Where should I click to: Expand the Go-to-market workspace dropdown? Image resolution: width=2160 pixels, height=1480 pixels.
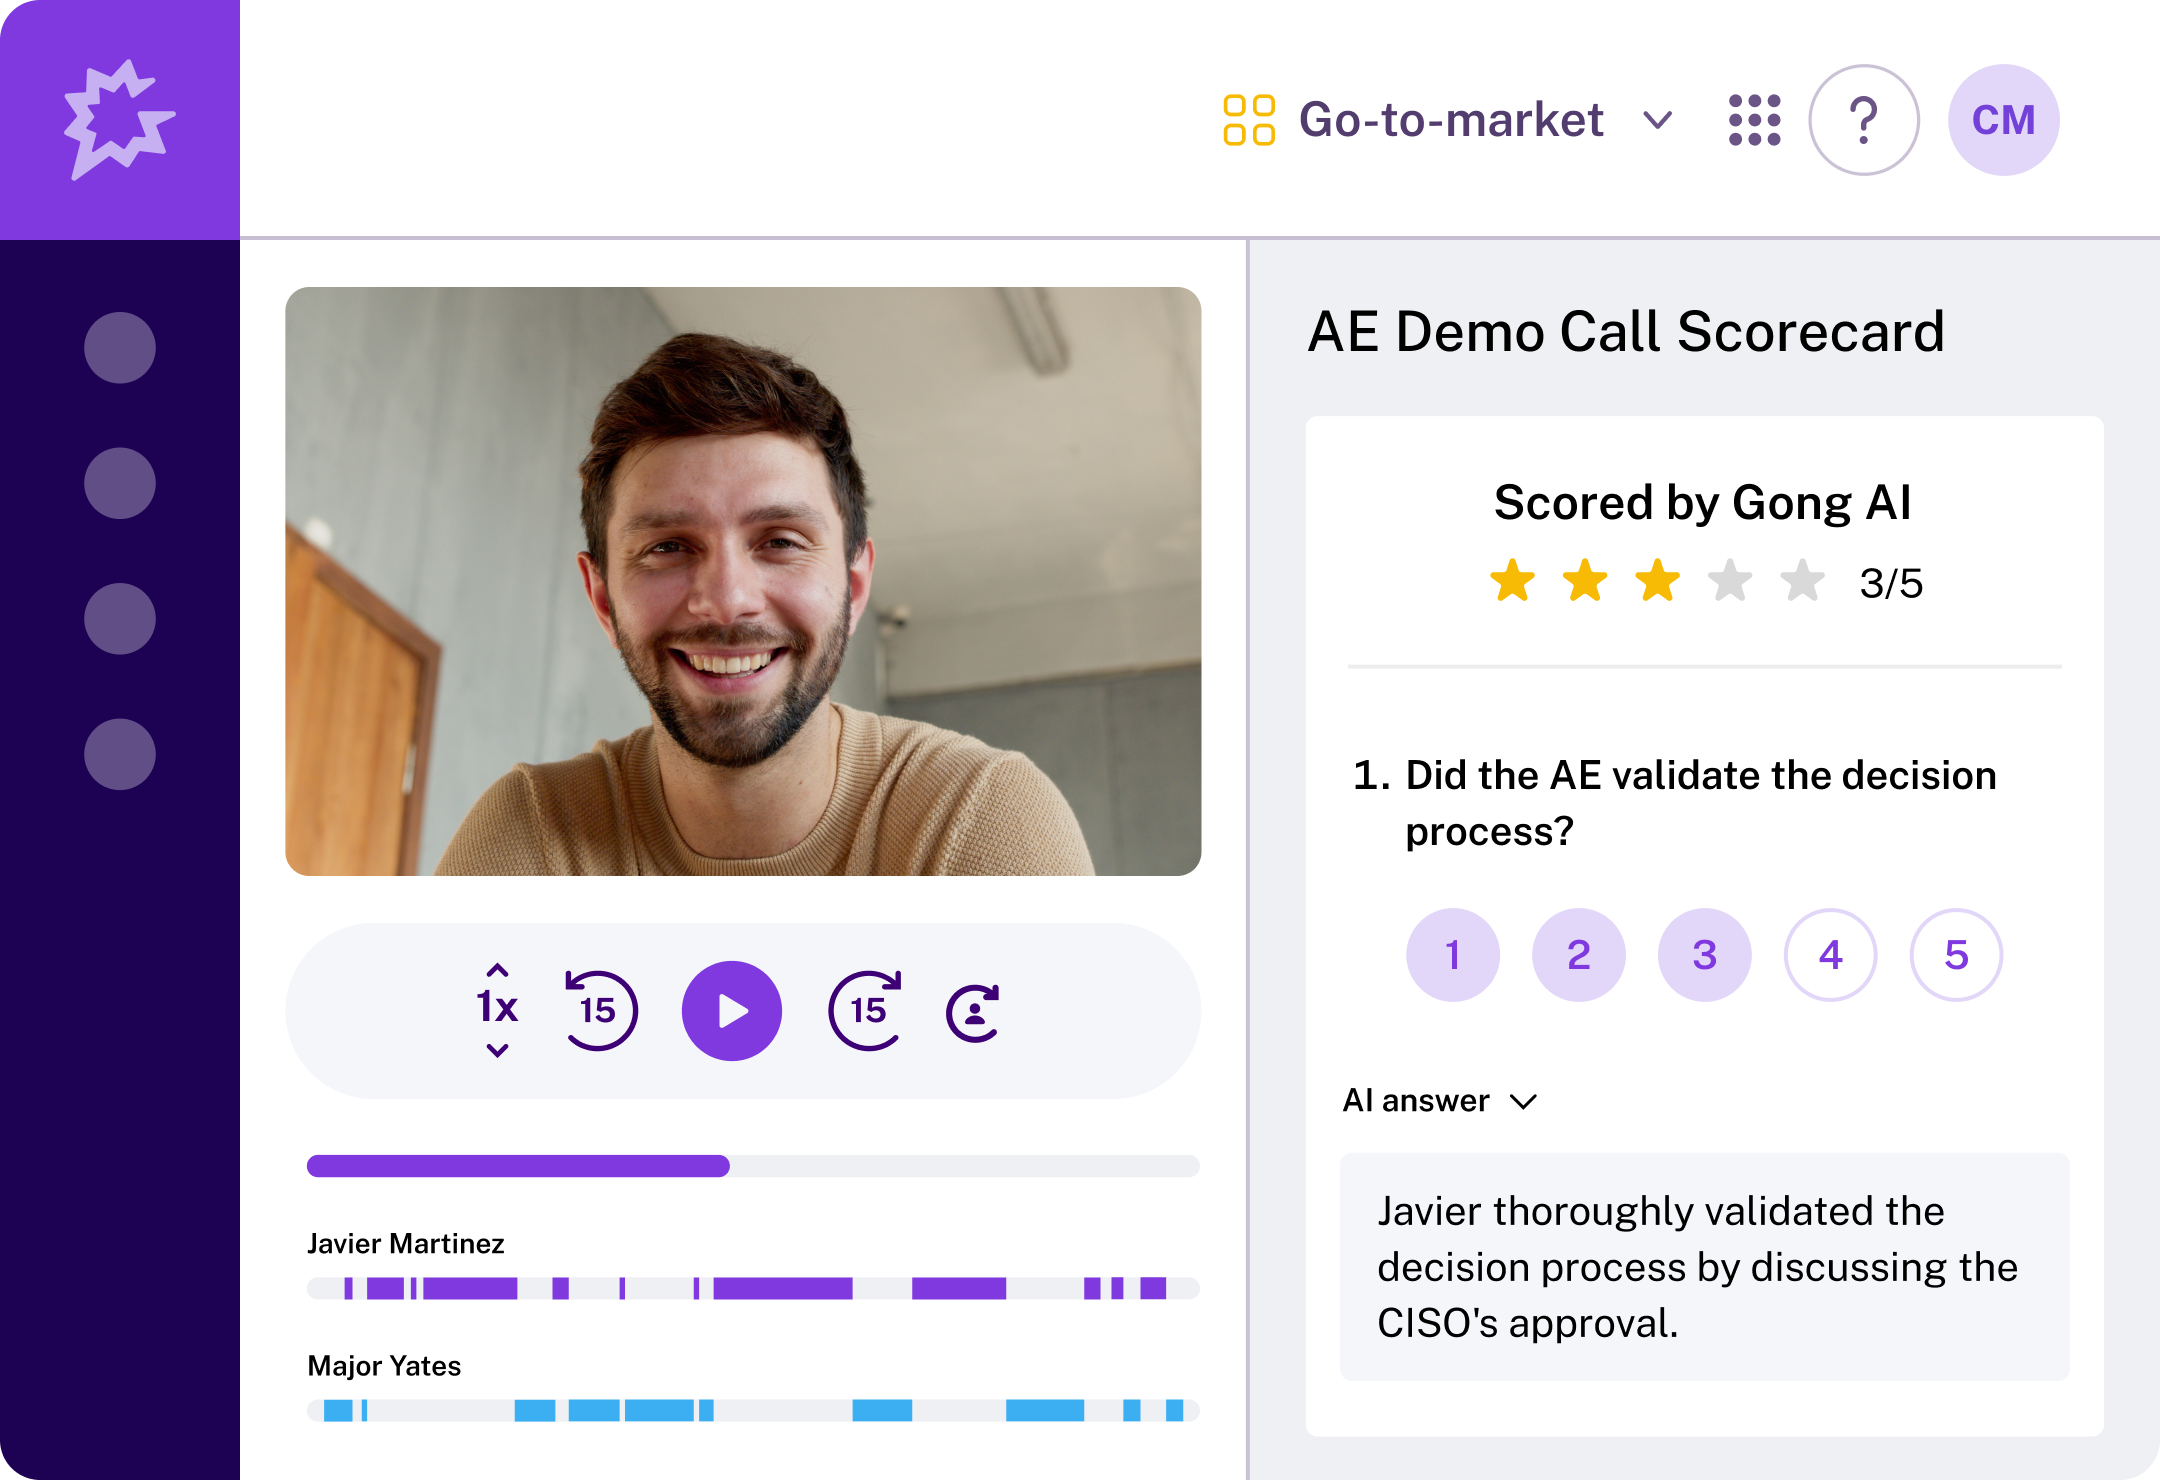click(1657, 120)
